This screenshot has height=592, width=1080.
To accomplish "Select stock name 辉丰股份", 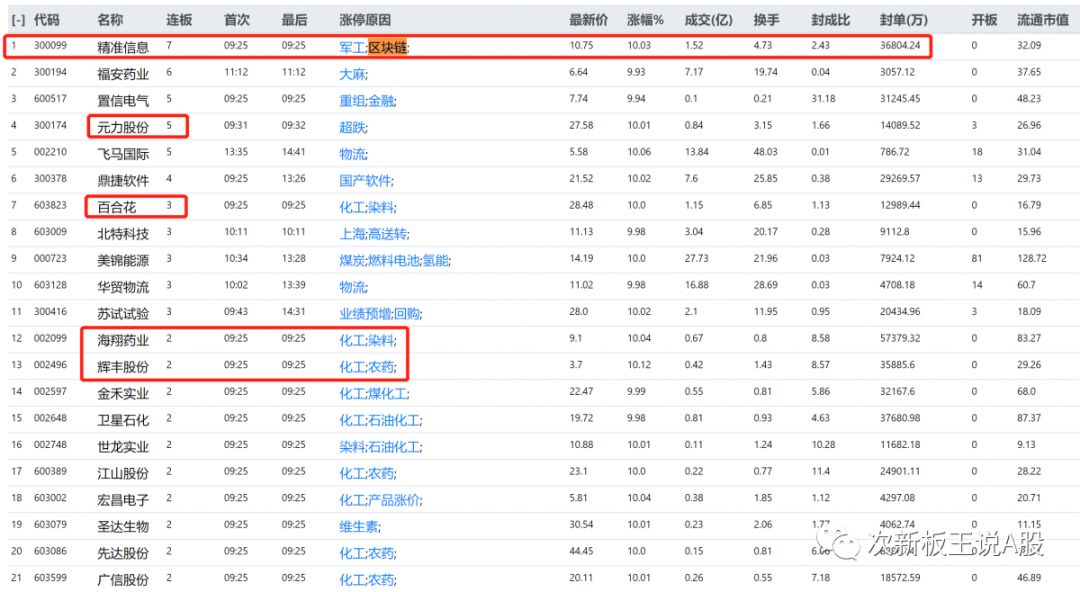I will tap(123, 367).
